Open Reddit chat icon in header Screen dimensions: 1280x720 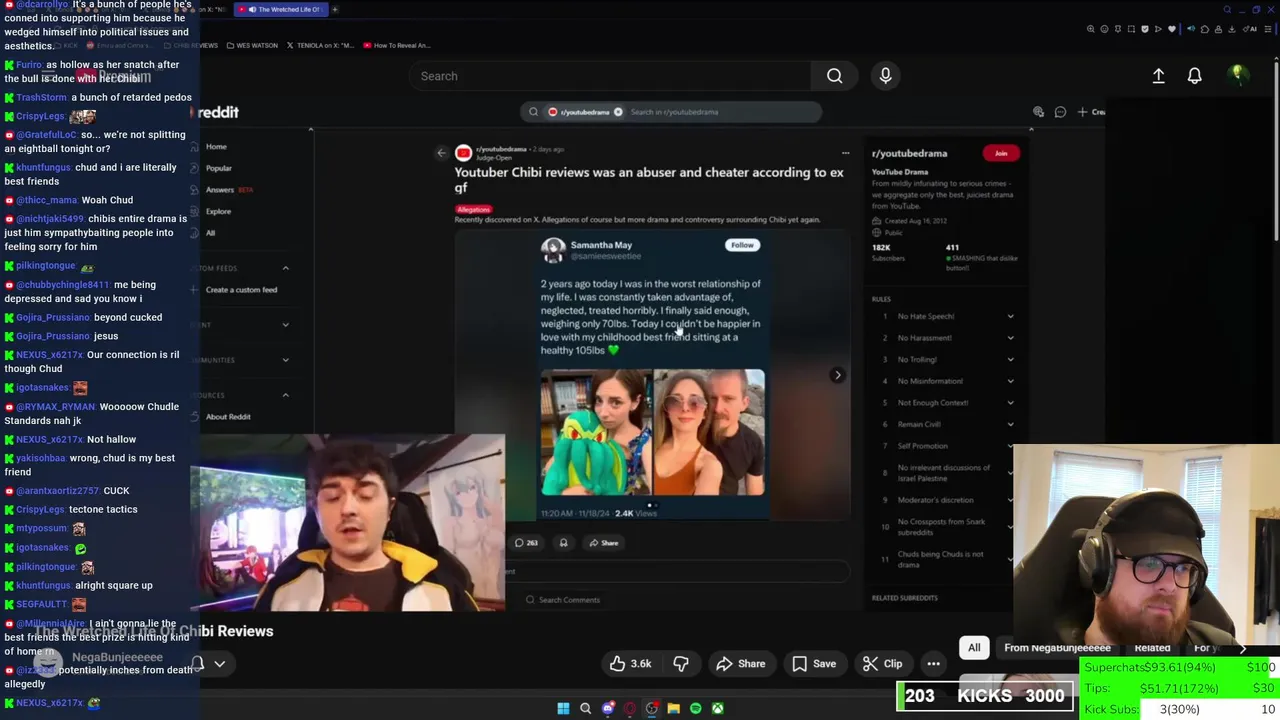(x=1060, y=112)
